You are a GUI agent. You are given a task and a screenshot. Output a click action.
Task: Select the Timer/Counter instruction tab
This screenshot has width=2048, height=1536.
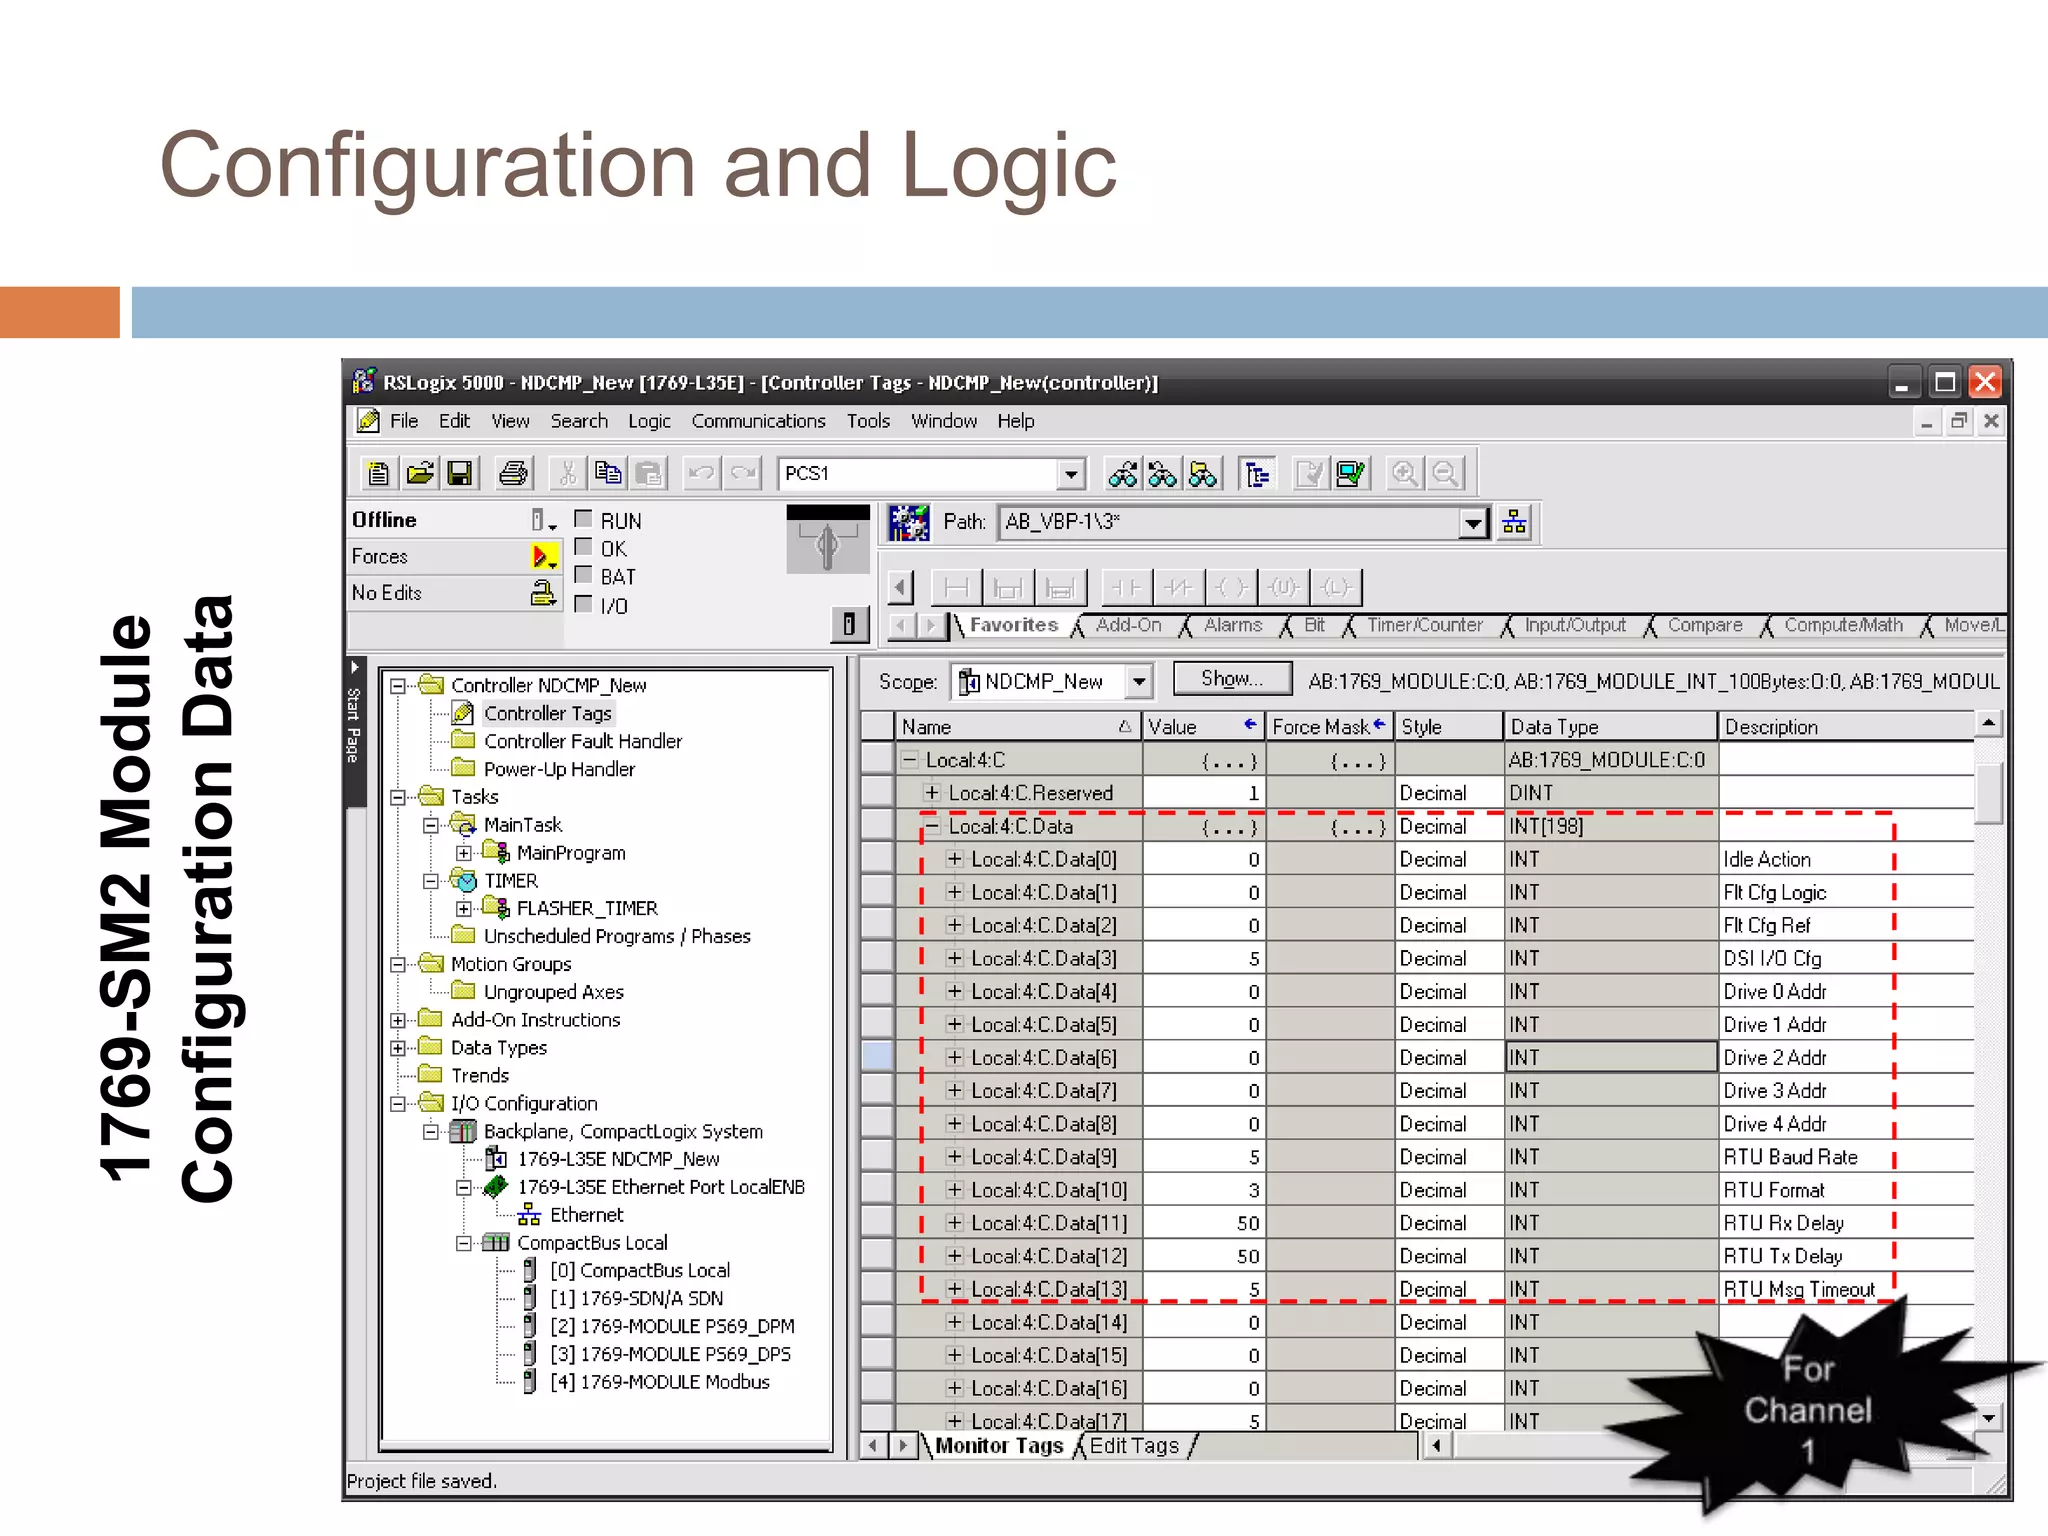click(x=1424, y=625)
